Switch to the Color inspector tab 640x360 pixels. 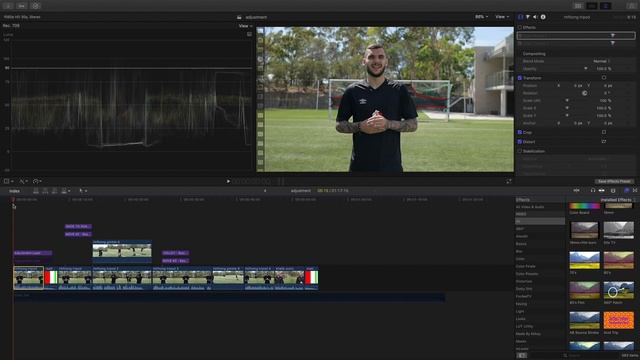pyautogui.click(x=528, y=17)
